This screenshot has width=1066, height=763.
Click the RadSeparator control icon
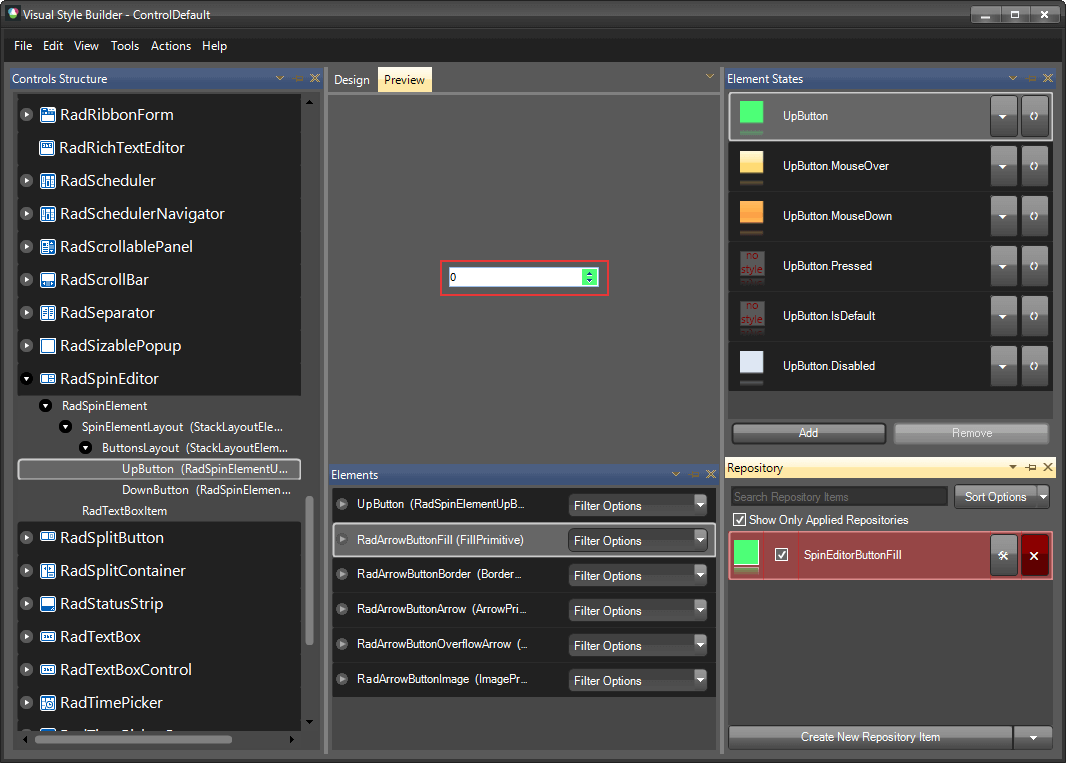click(48, 313)
